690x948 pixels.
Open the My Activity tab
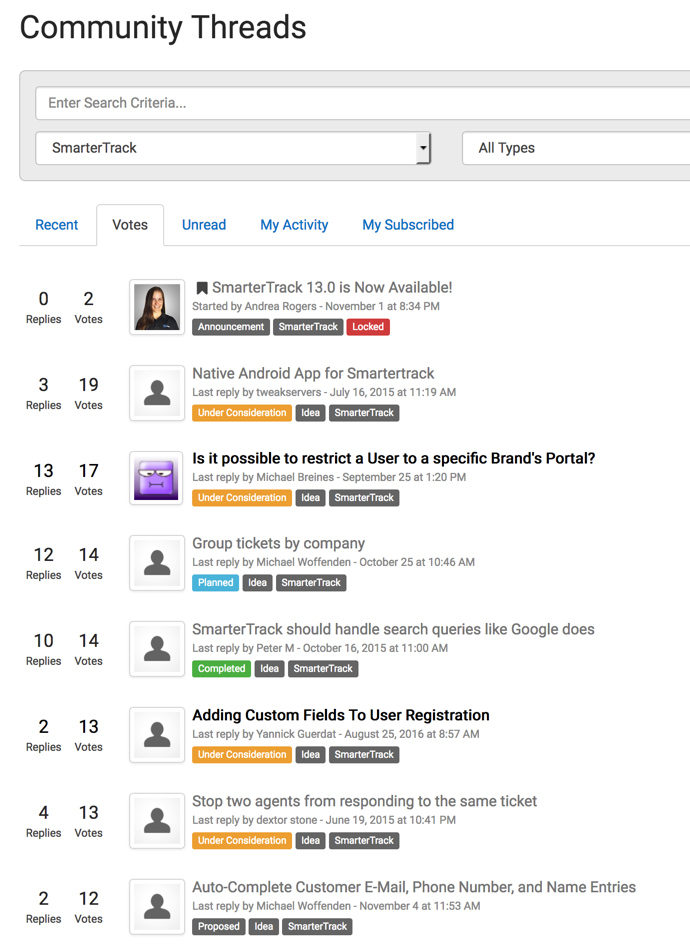coord(294,225)
